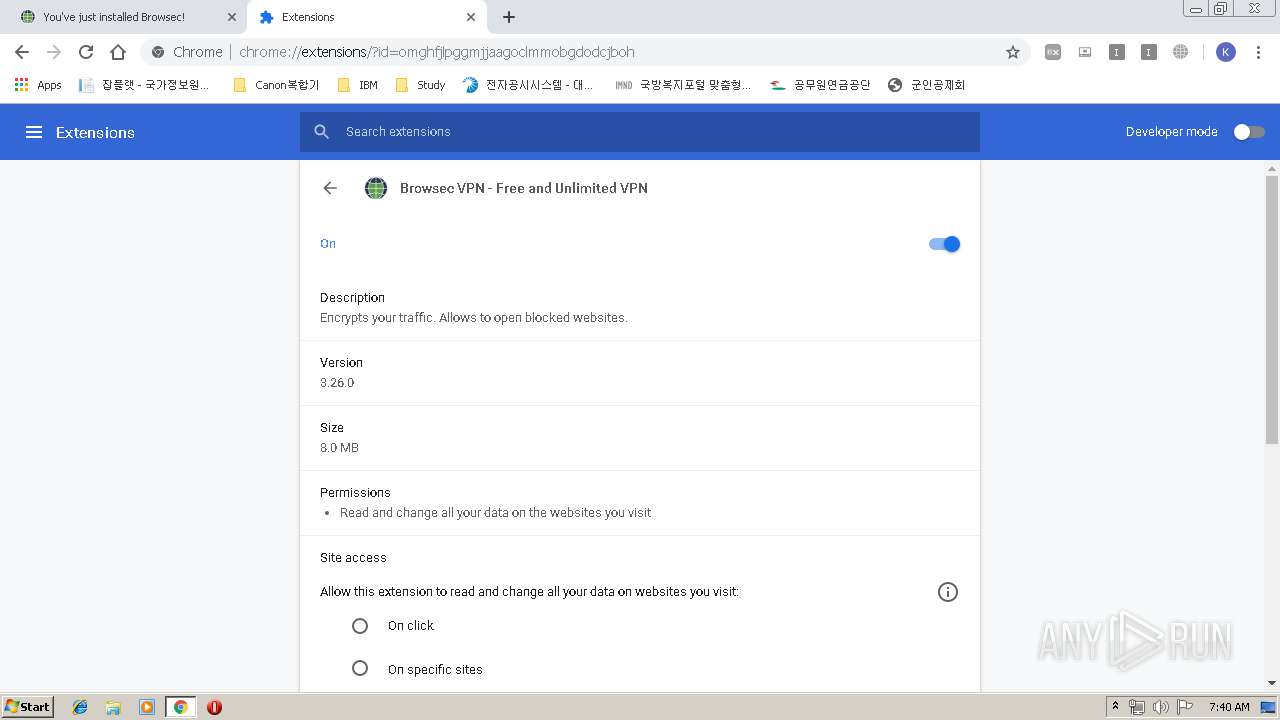Screen dimensions: 1280x720
Task: Click the 7:40 AM clock
Action: [1229, 707]
